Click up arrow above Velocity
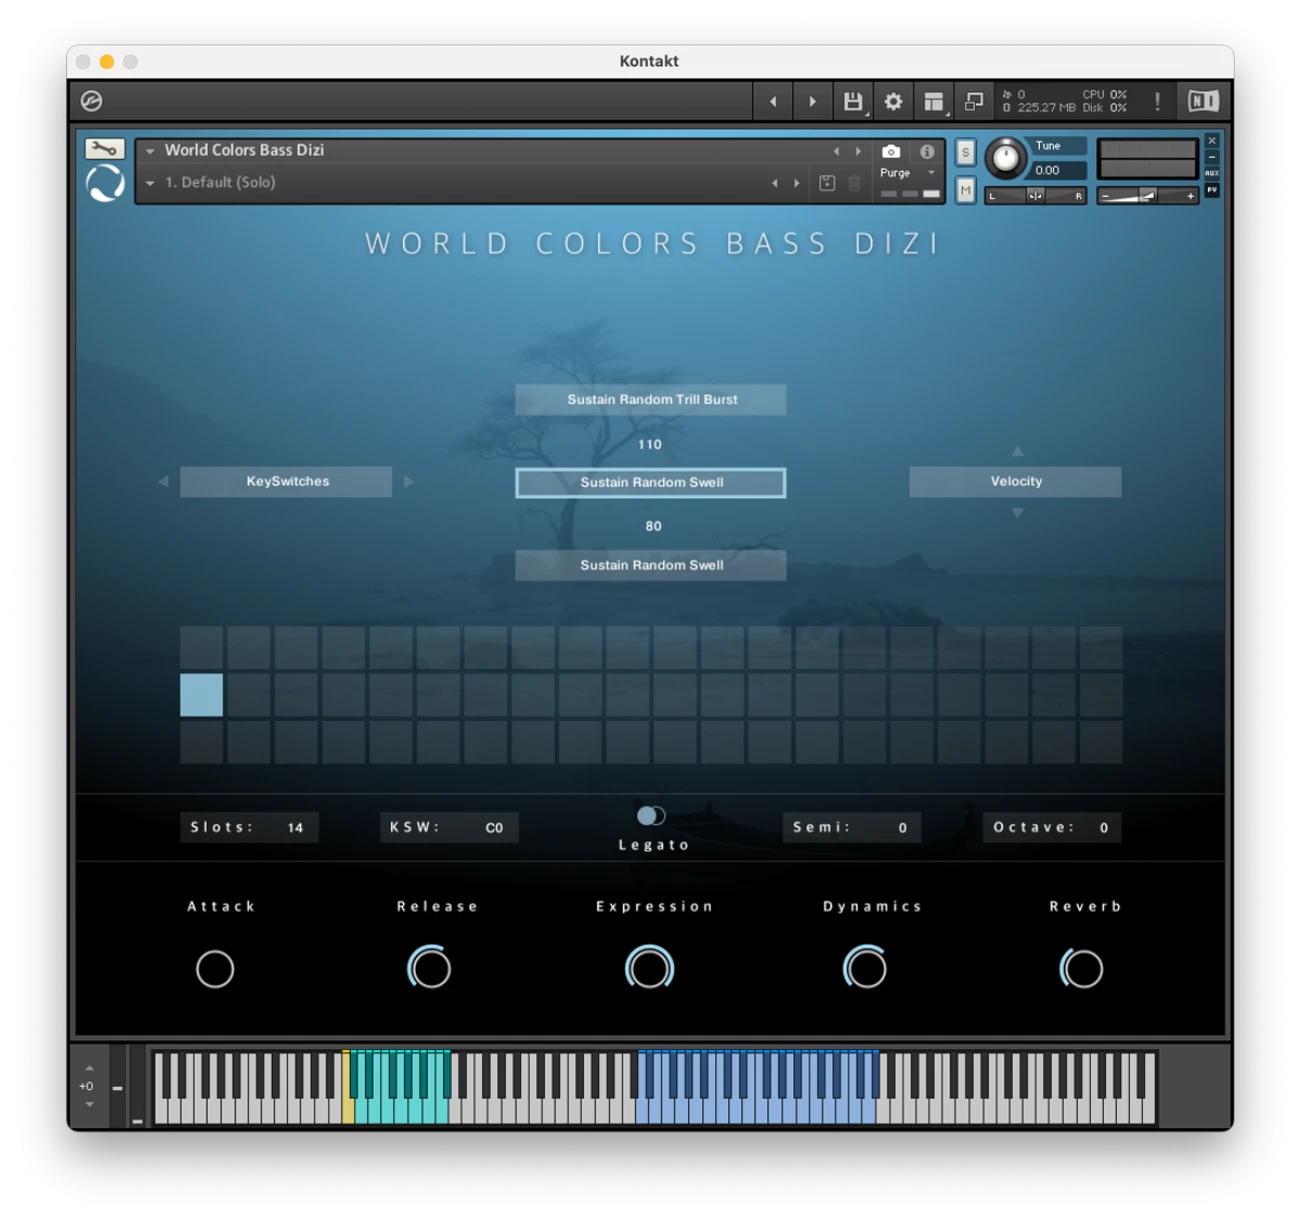The height and width of the screenshot is (1219, 1300). click(x=1017, y=451)
